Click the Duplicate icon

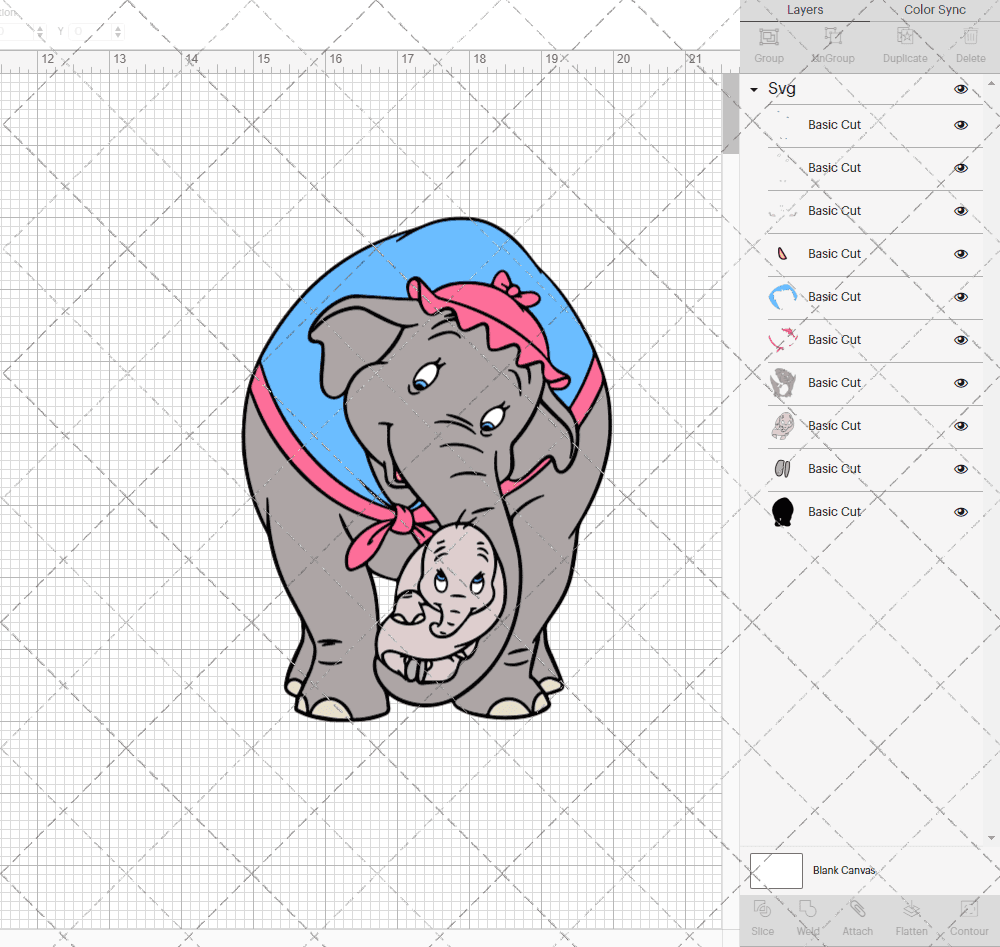tap(905, 37)
